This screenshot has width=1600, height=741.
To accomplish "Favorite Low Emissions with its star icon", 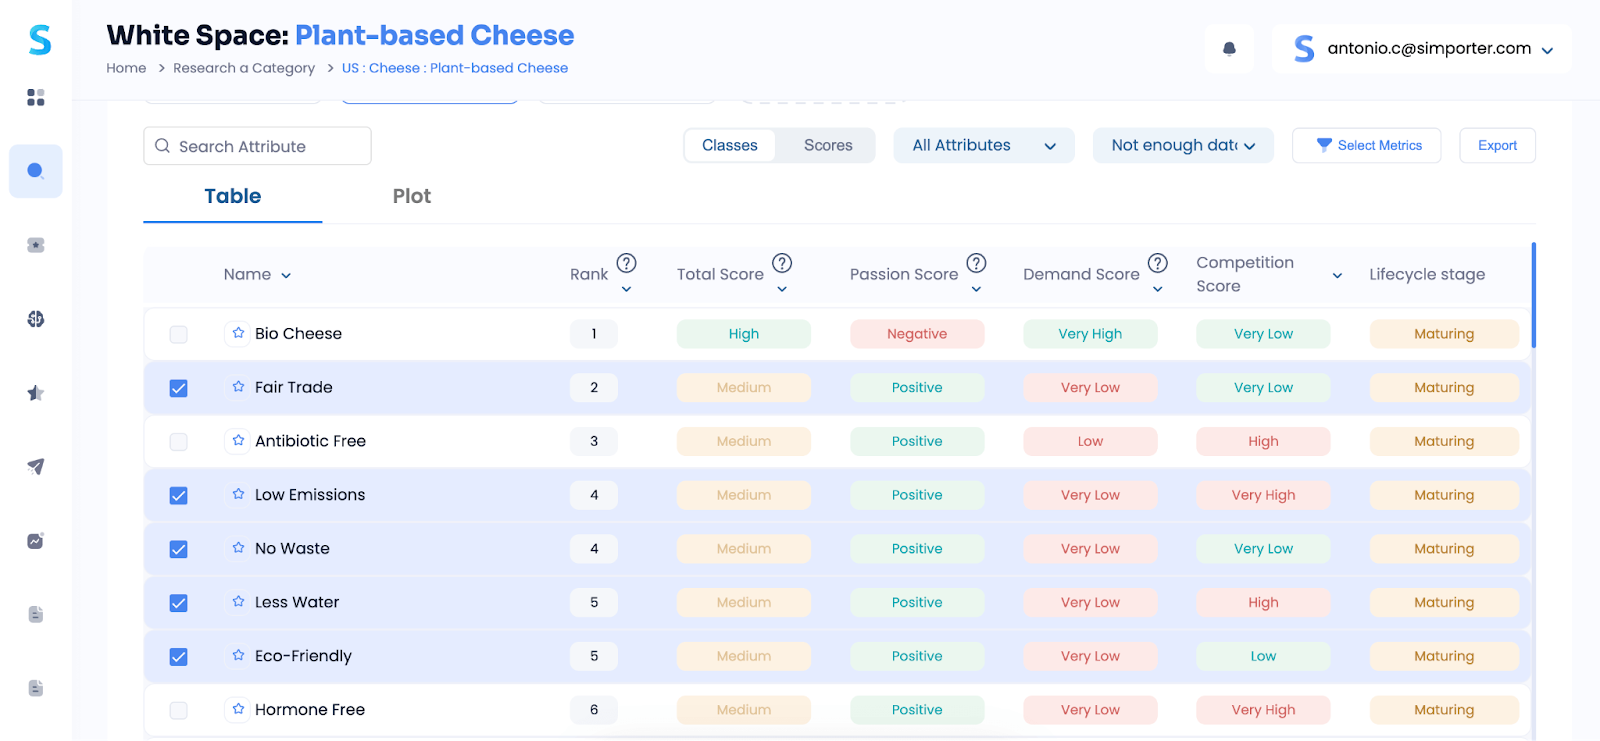I will click(238, 494).
